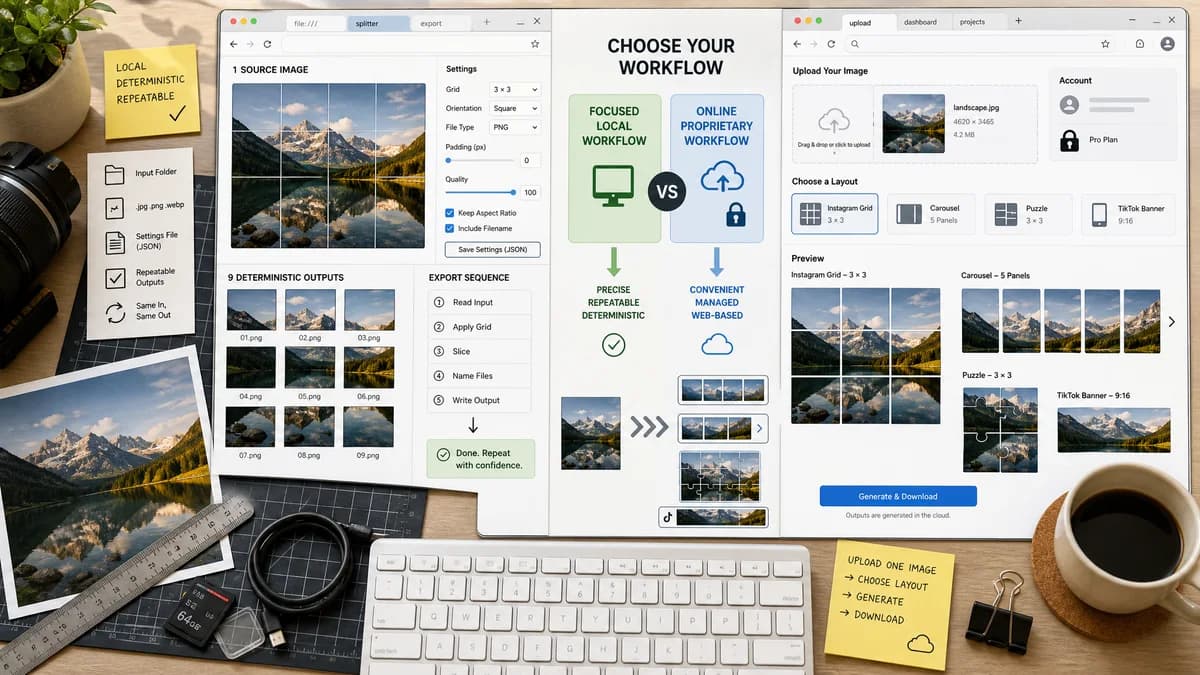Reload the page in the splitter window
Image resolution: width=1200 pixels, height=675 pixels.
tap(267, 44)
